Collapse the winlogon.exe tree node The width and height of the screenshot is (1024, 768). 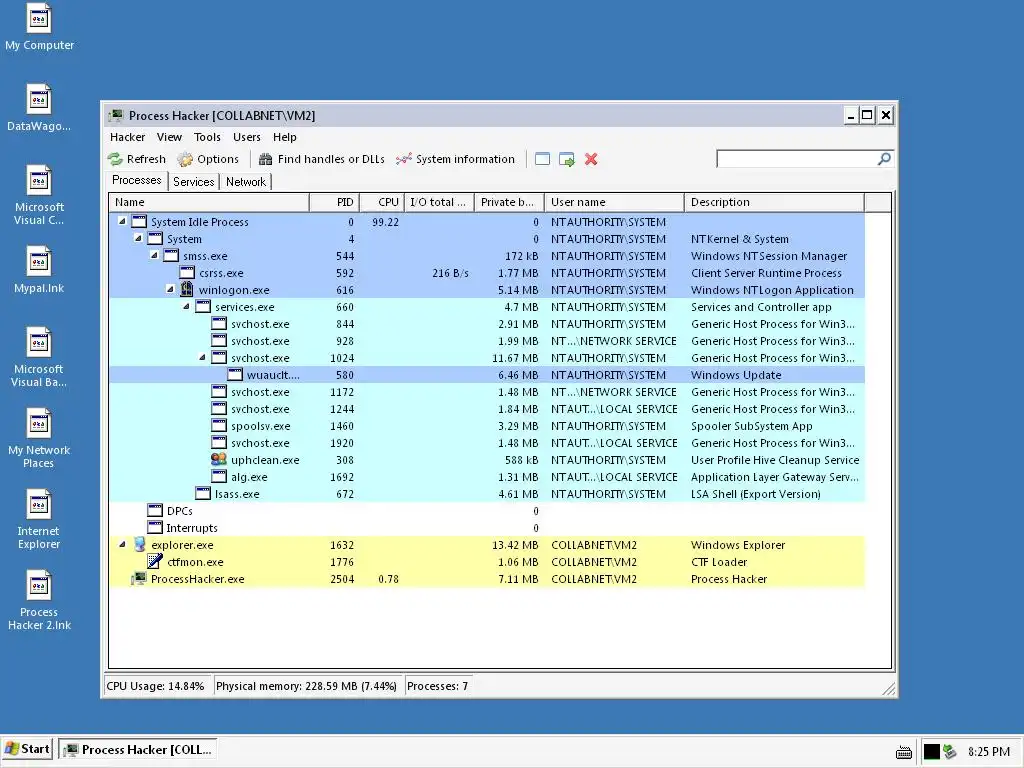point(170,289)
